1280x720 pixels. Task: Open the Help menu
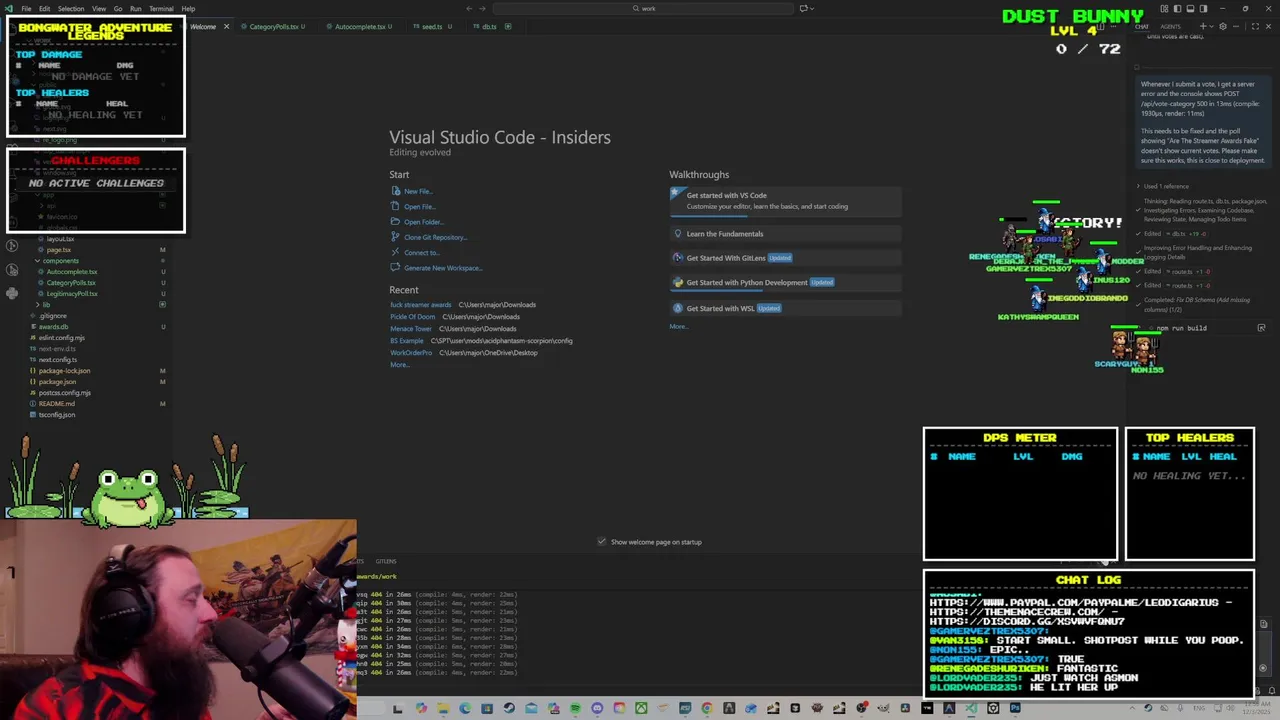point(188,9)
